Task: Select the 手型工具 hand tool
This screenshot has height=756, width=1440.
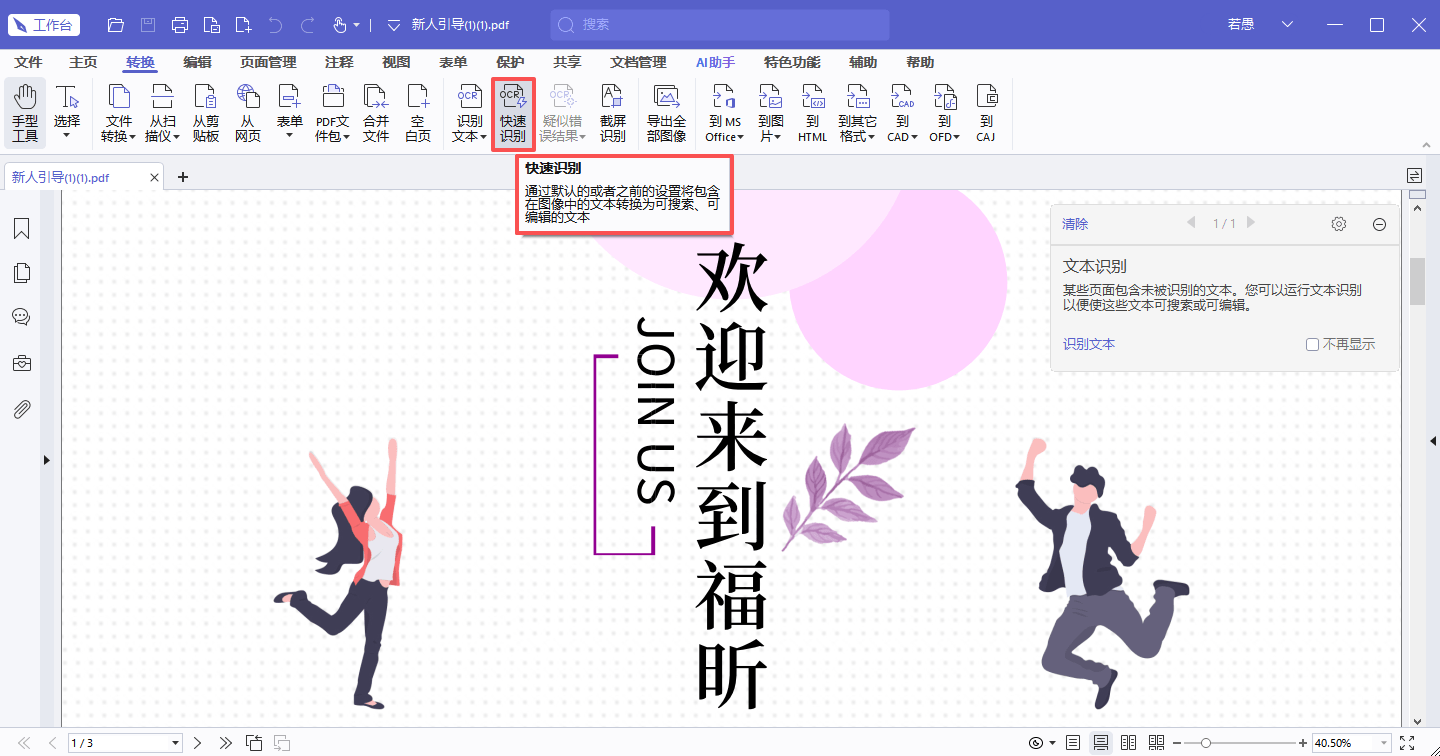Action: pos(25,113)
